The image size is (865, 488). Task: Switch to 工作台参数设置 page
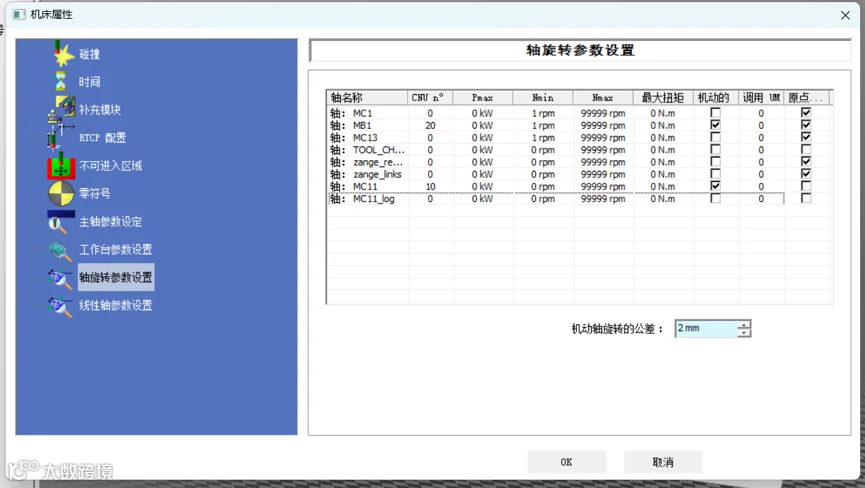(116, 250)
